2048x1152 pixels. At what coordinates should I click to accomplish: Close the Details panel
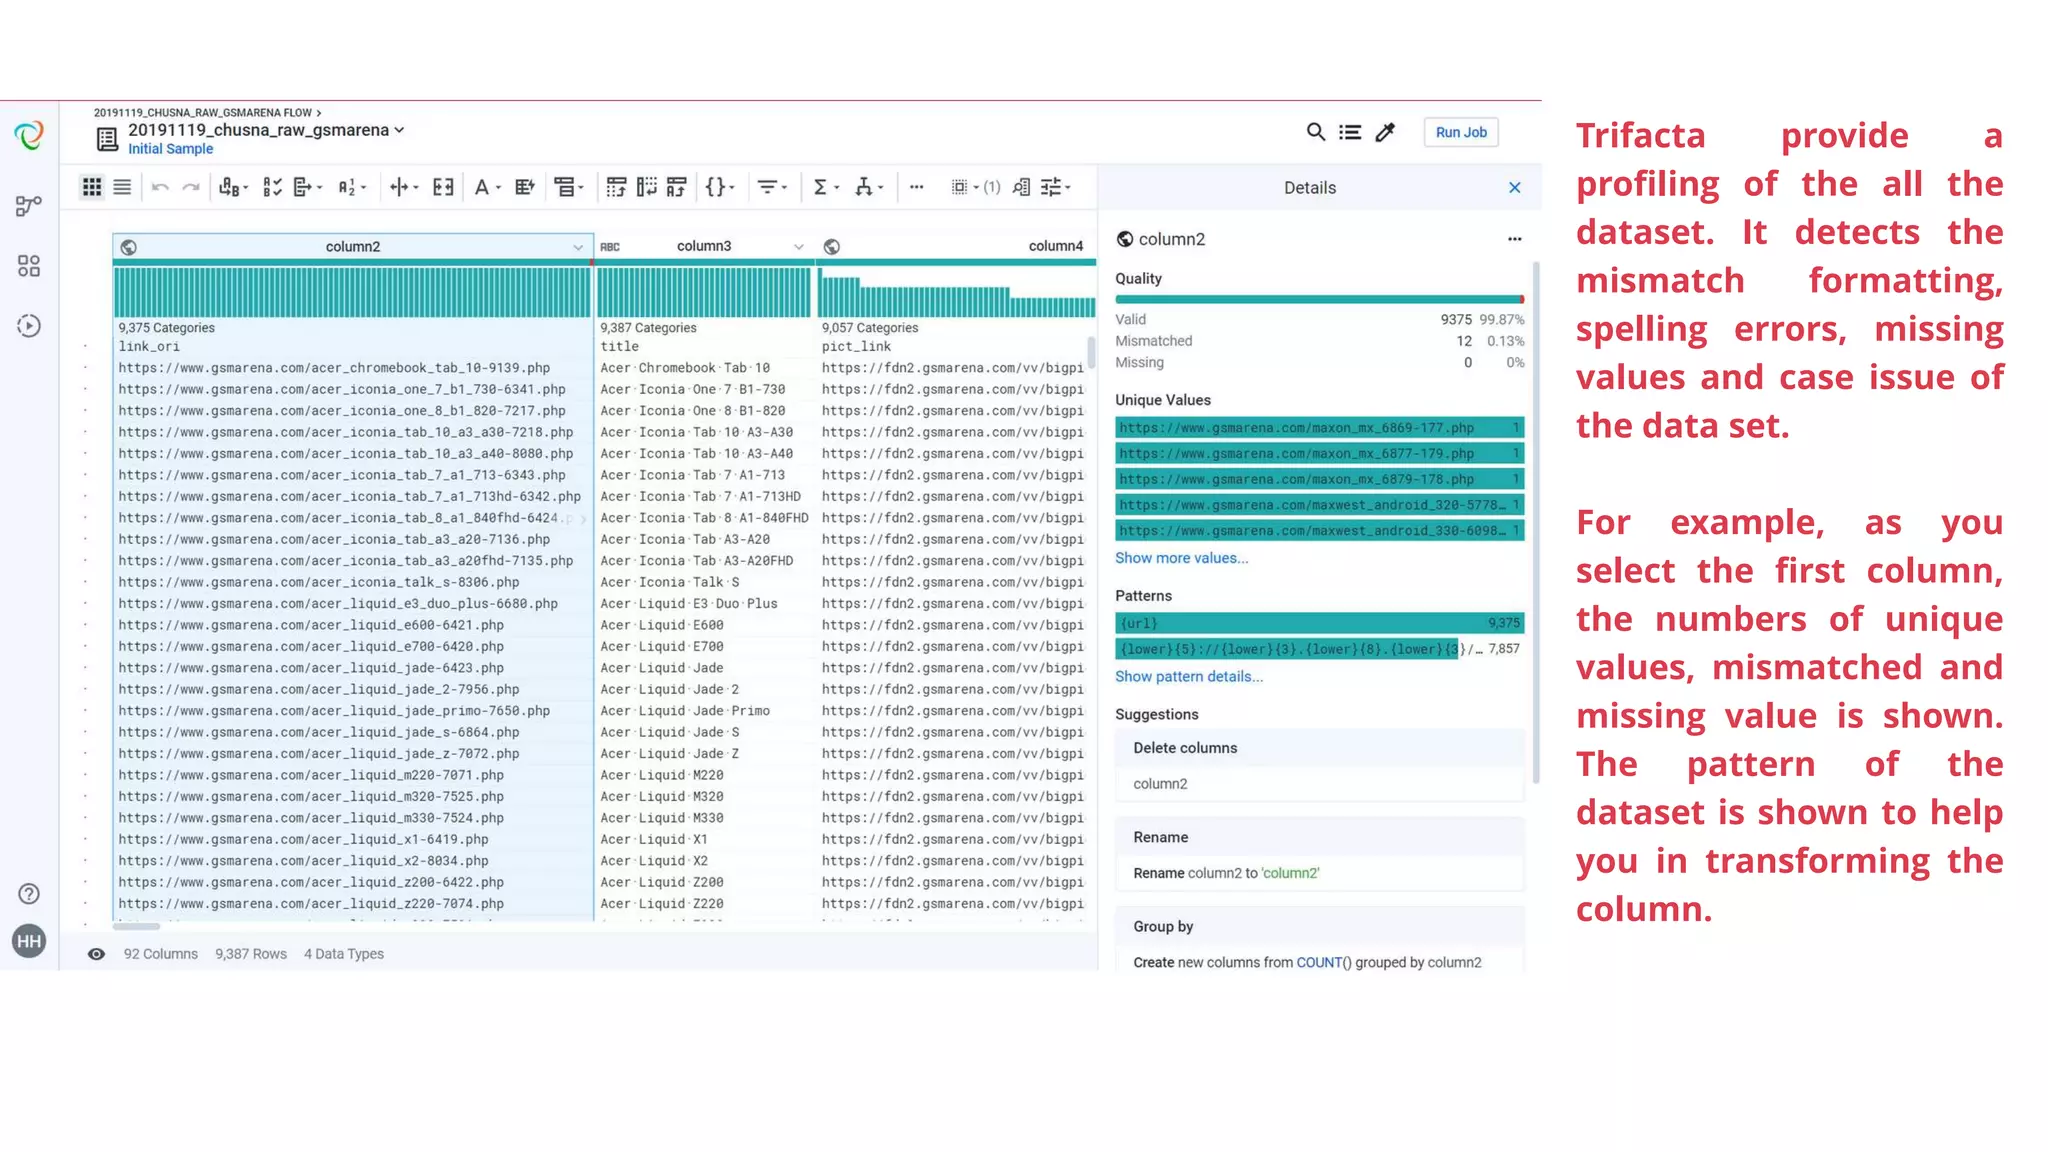(x=1514, y=187)
